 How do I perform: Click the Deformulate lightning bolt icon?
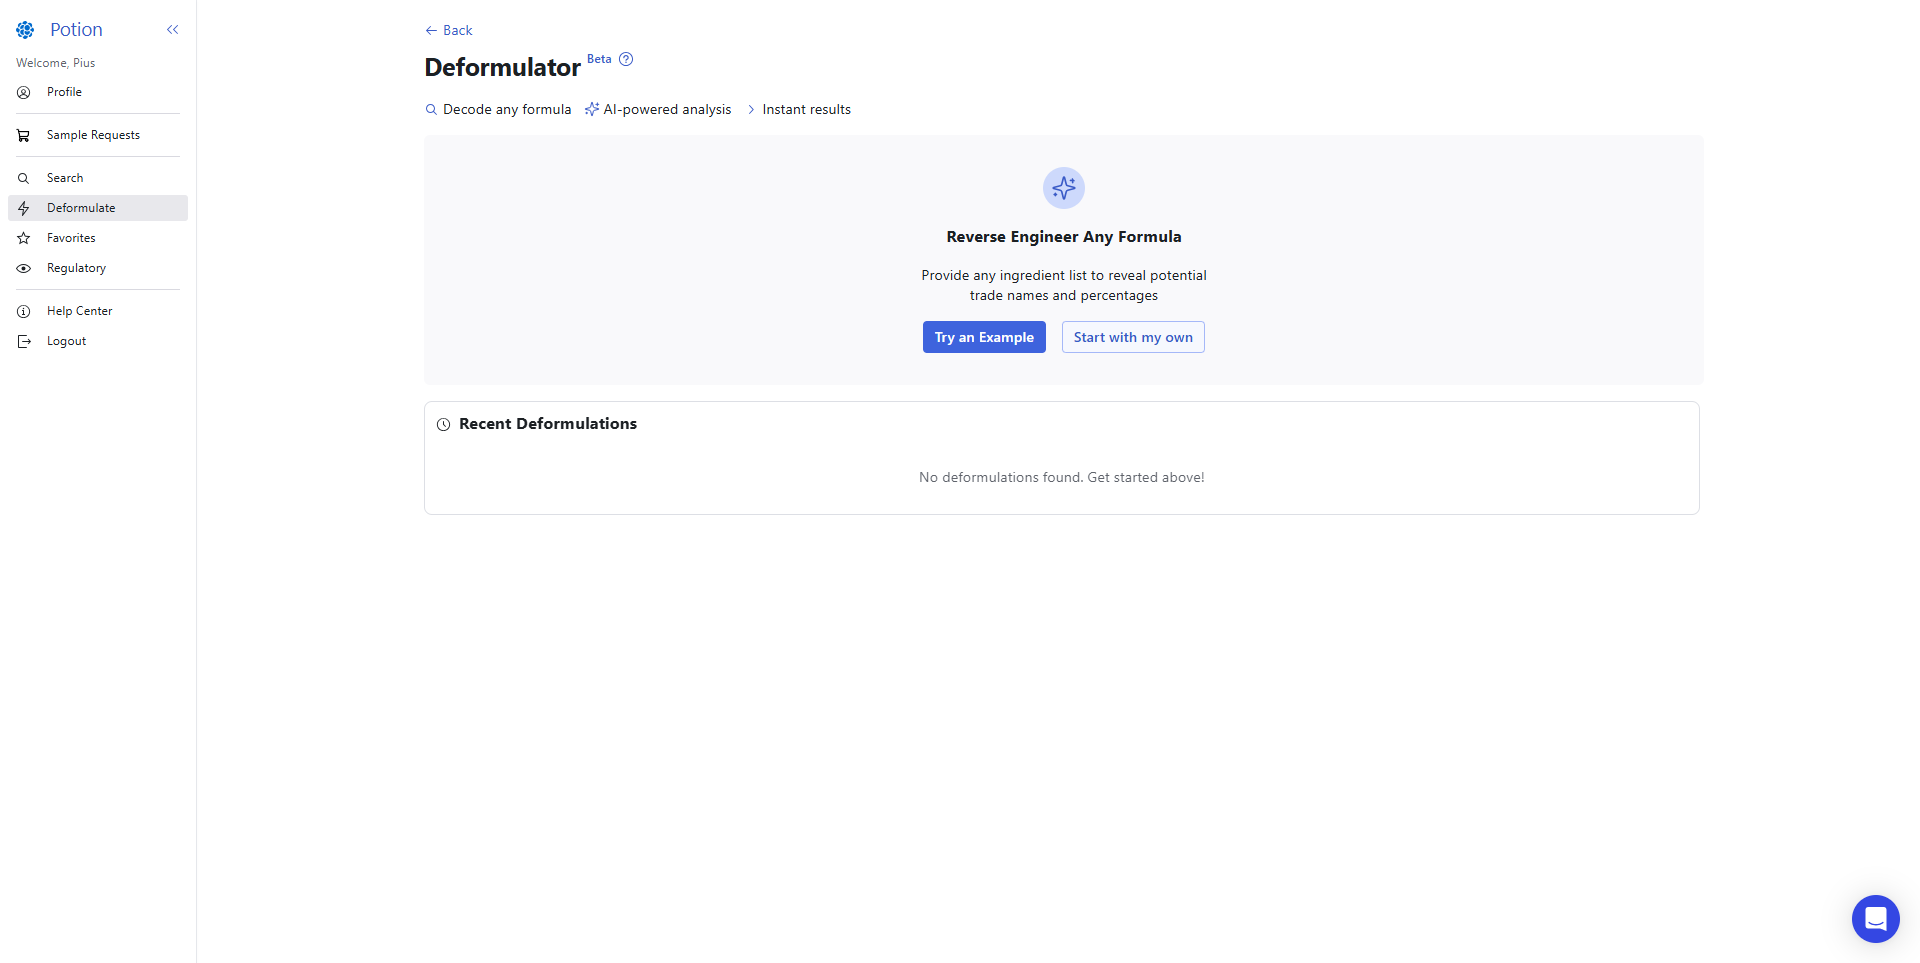pos(23,208)
